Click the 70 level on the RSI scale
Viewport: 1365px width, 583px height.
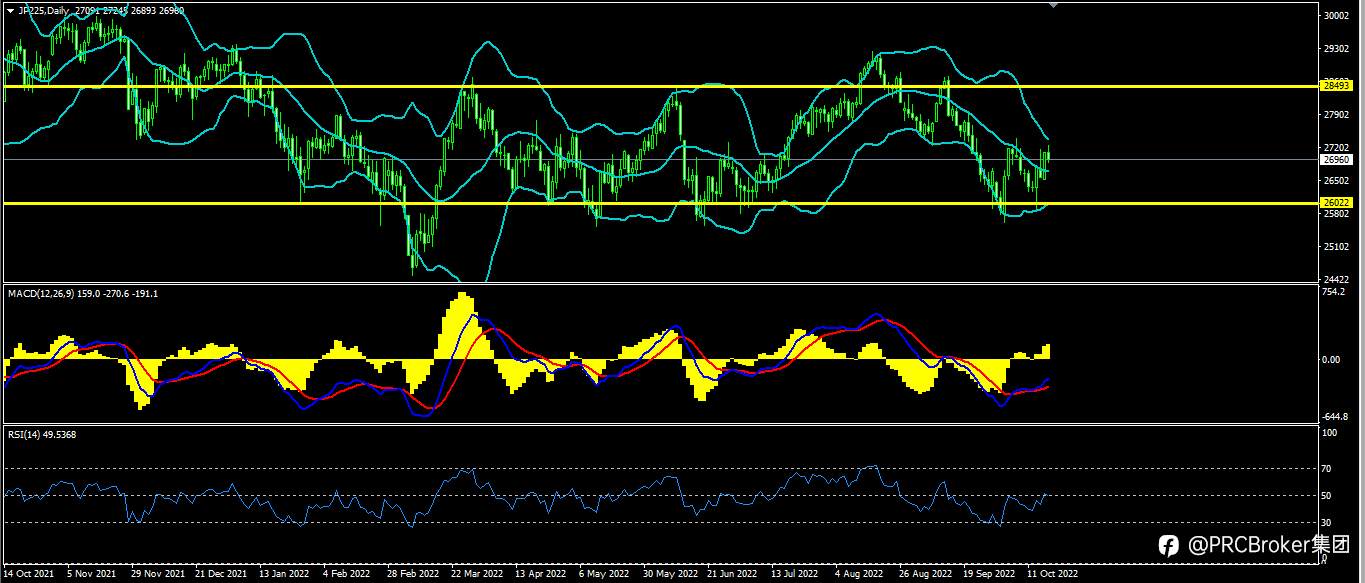click(x=1328, y=468)
